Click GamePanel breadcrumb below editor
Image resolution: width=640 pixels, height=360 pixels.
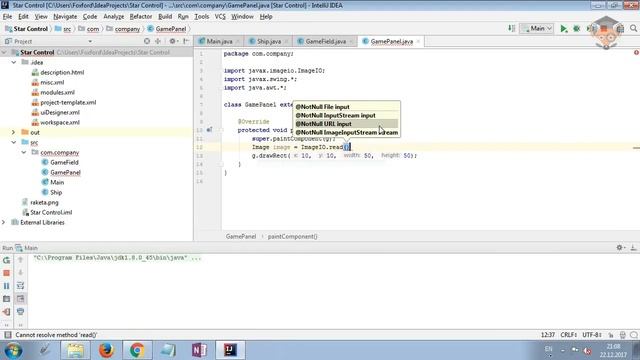point(241,236)
